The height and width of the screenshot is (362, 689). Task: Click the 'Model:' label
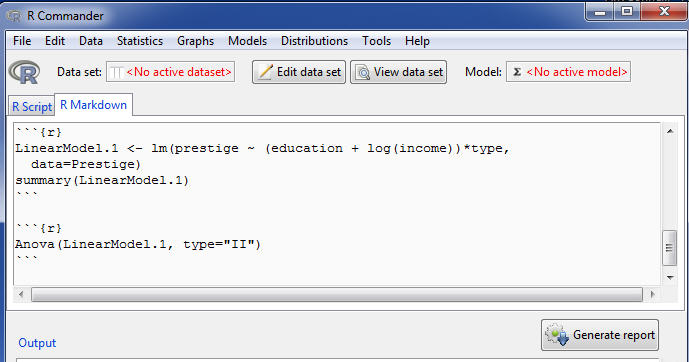(483, 72)
